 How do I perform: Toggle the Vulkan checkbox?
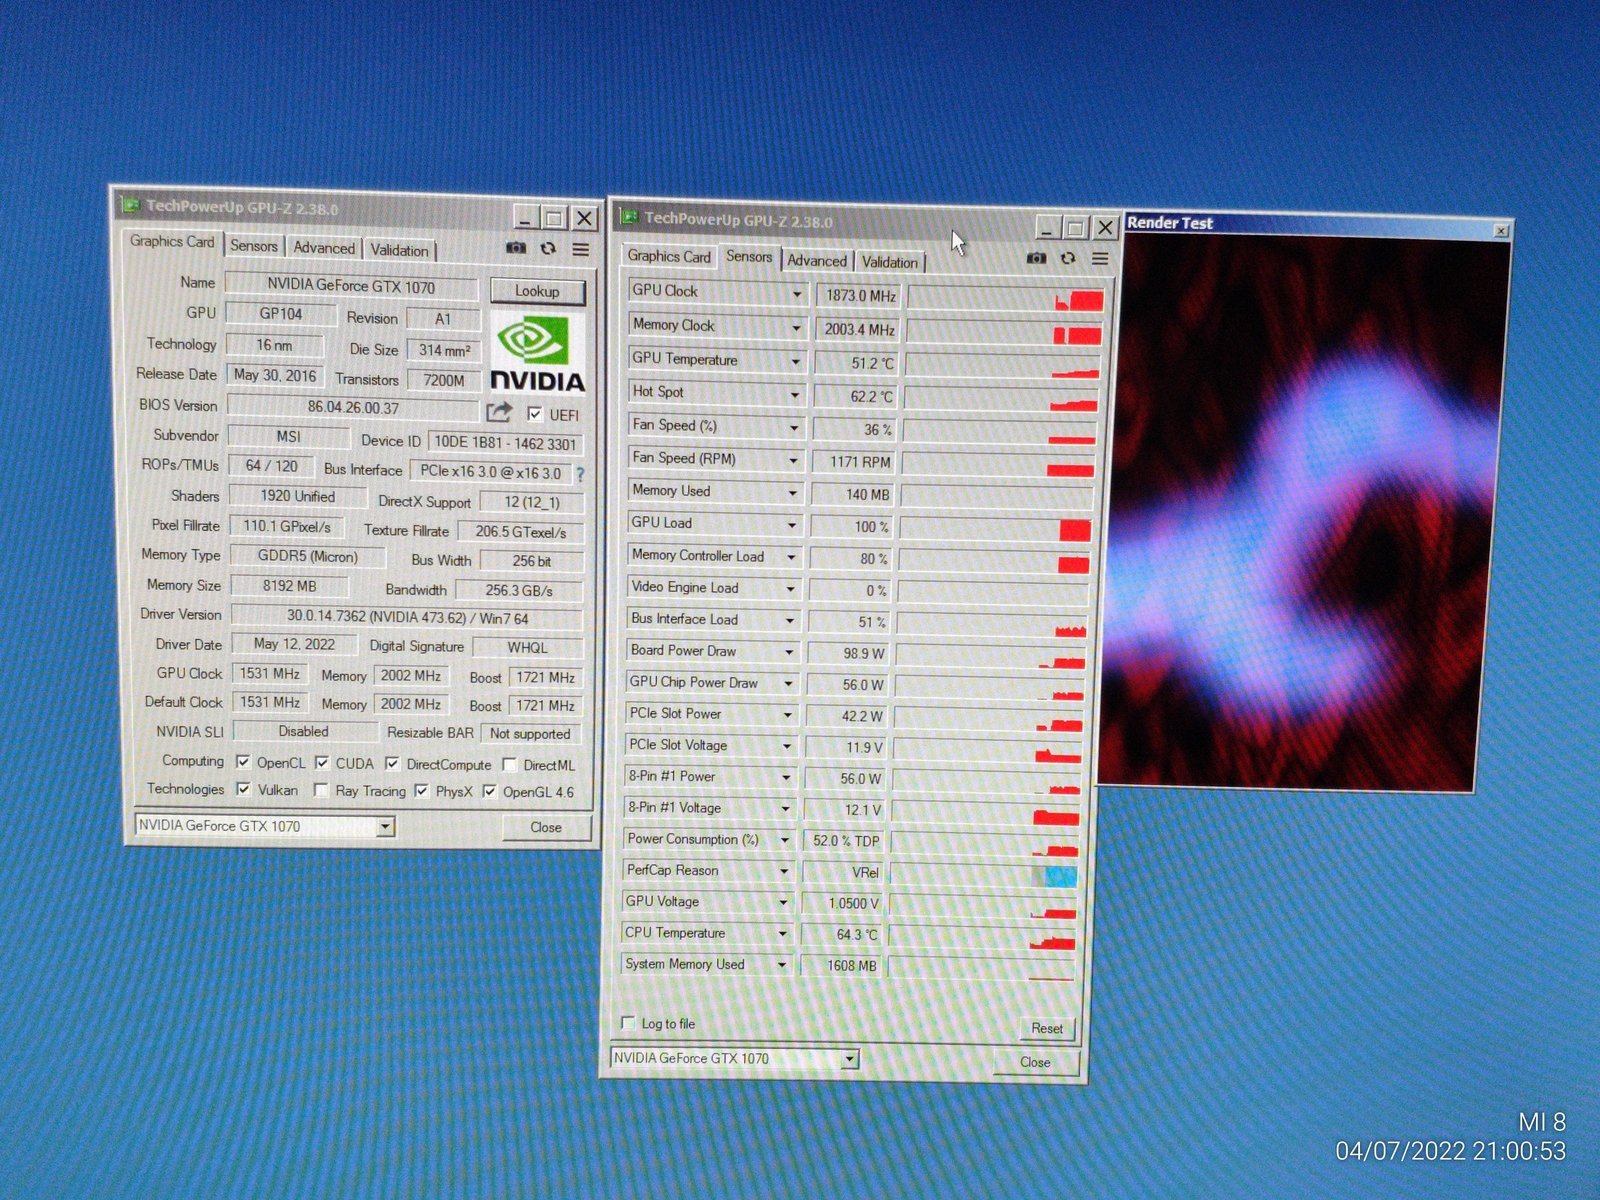[x=243, y=789]
